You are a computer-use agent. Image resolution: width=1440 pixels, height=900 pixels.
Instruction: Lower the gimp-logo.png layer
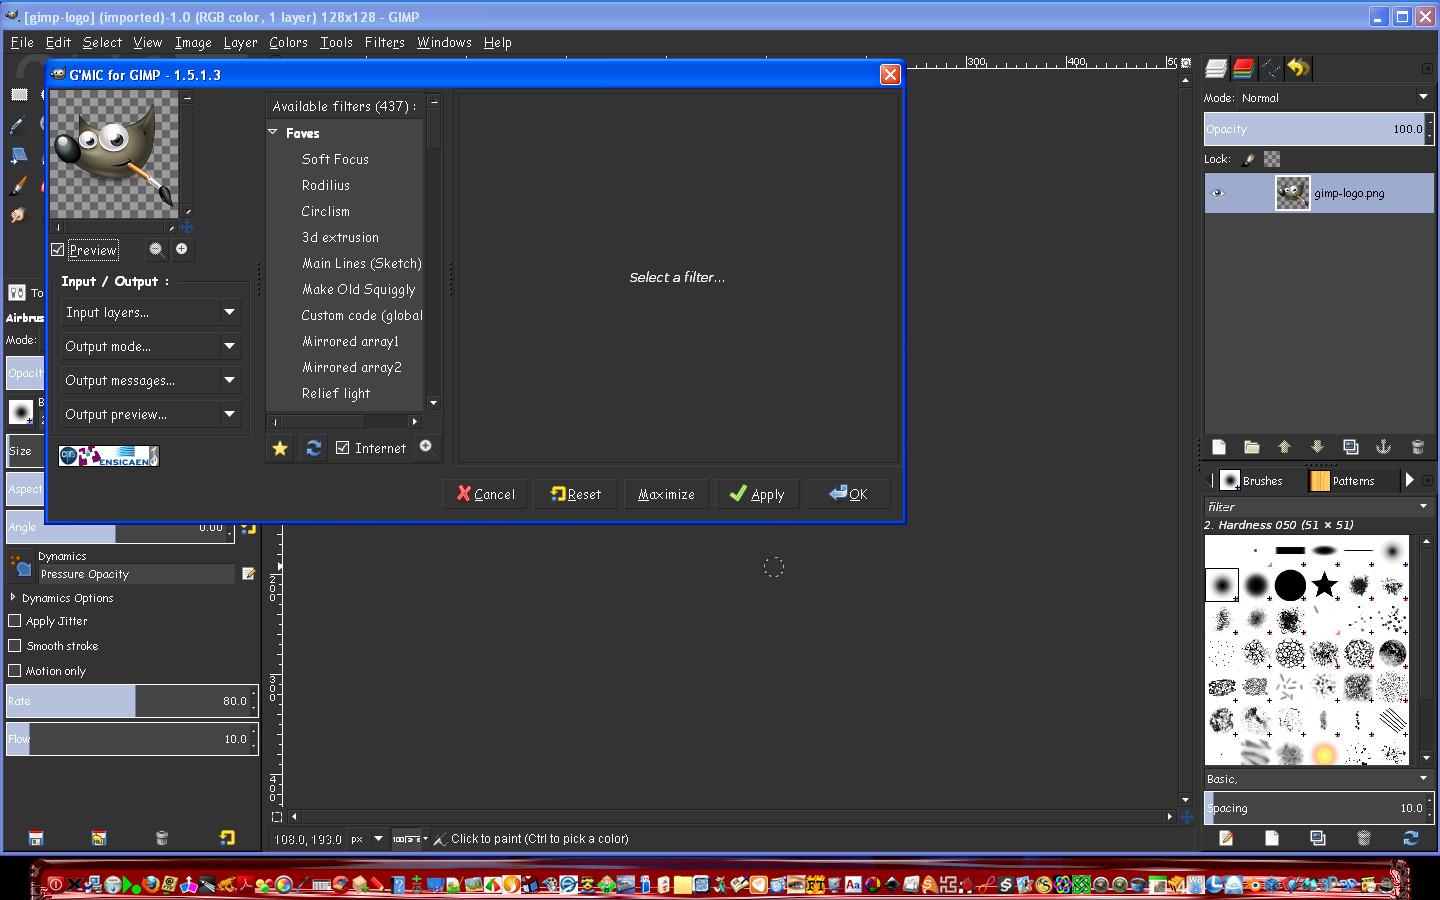1317,447
